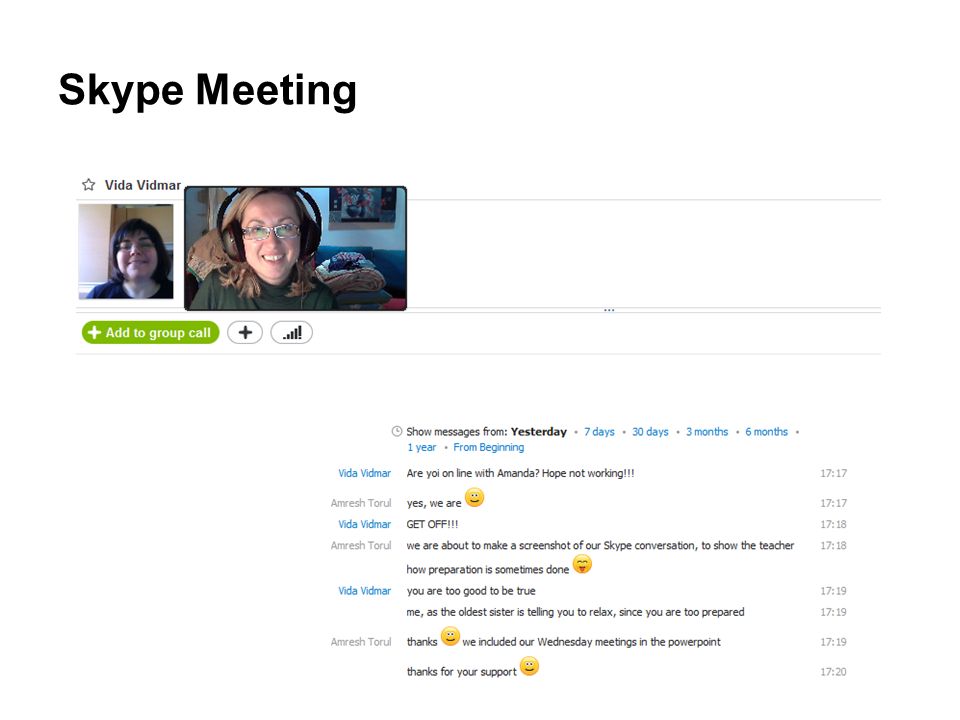The height and width of the screenshot is (720, 960).
Task: Show messages from the last 1 year
Action: (422, 448)
